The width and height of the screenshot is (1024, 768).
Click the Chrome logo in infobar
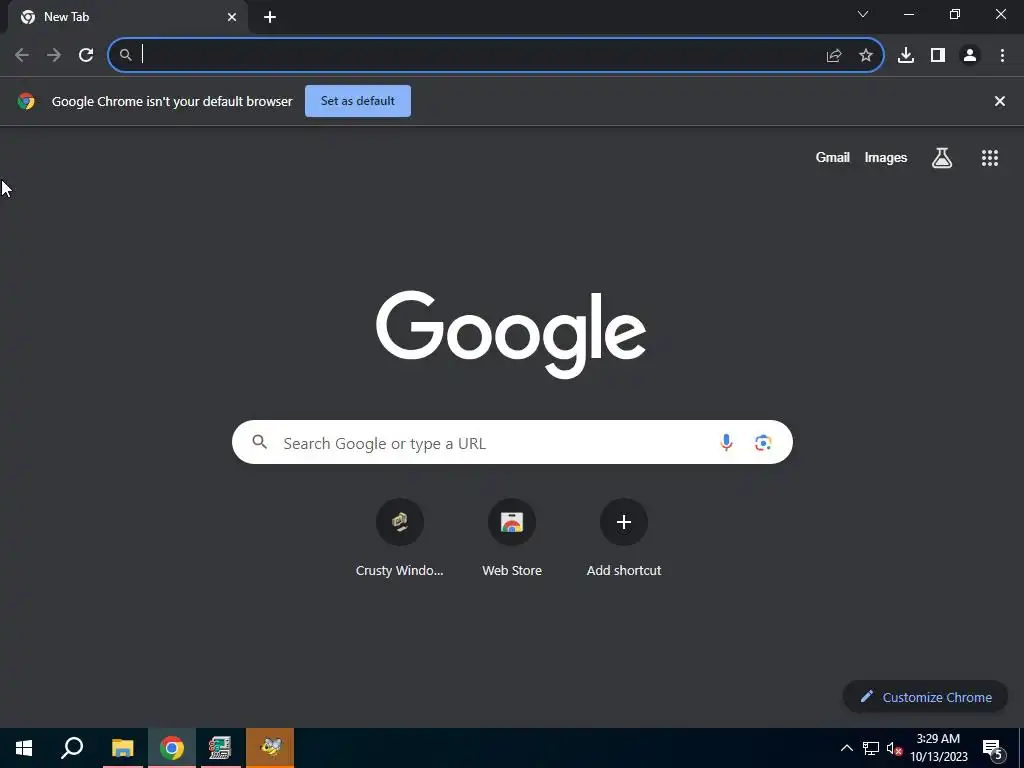pyautogui.click(x=26, y=101)
